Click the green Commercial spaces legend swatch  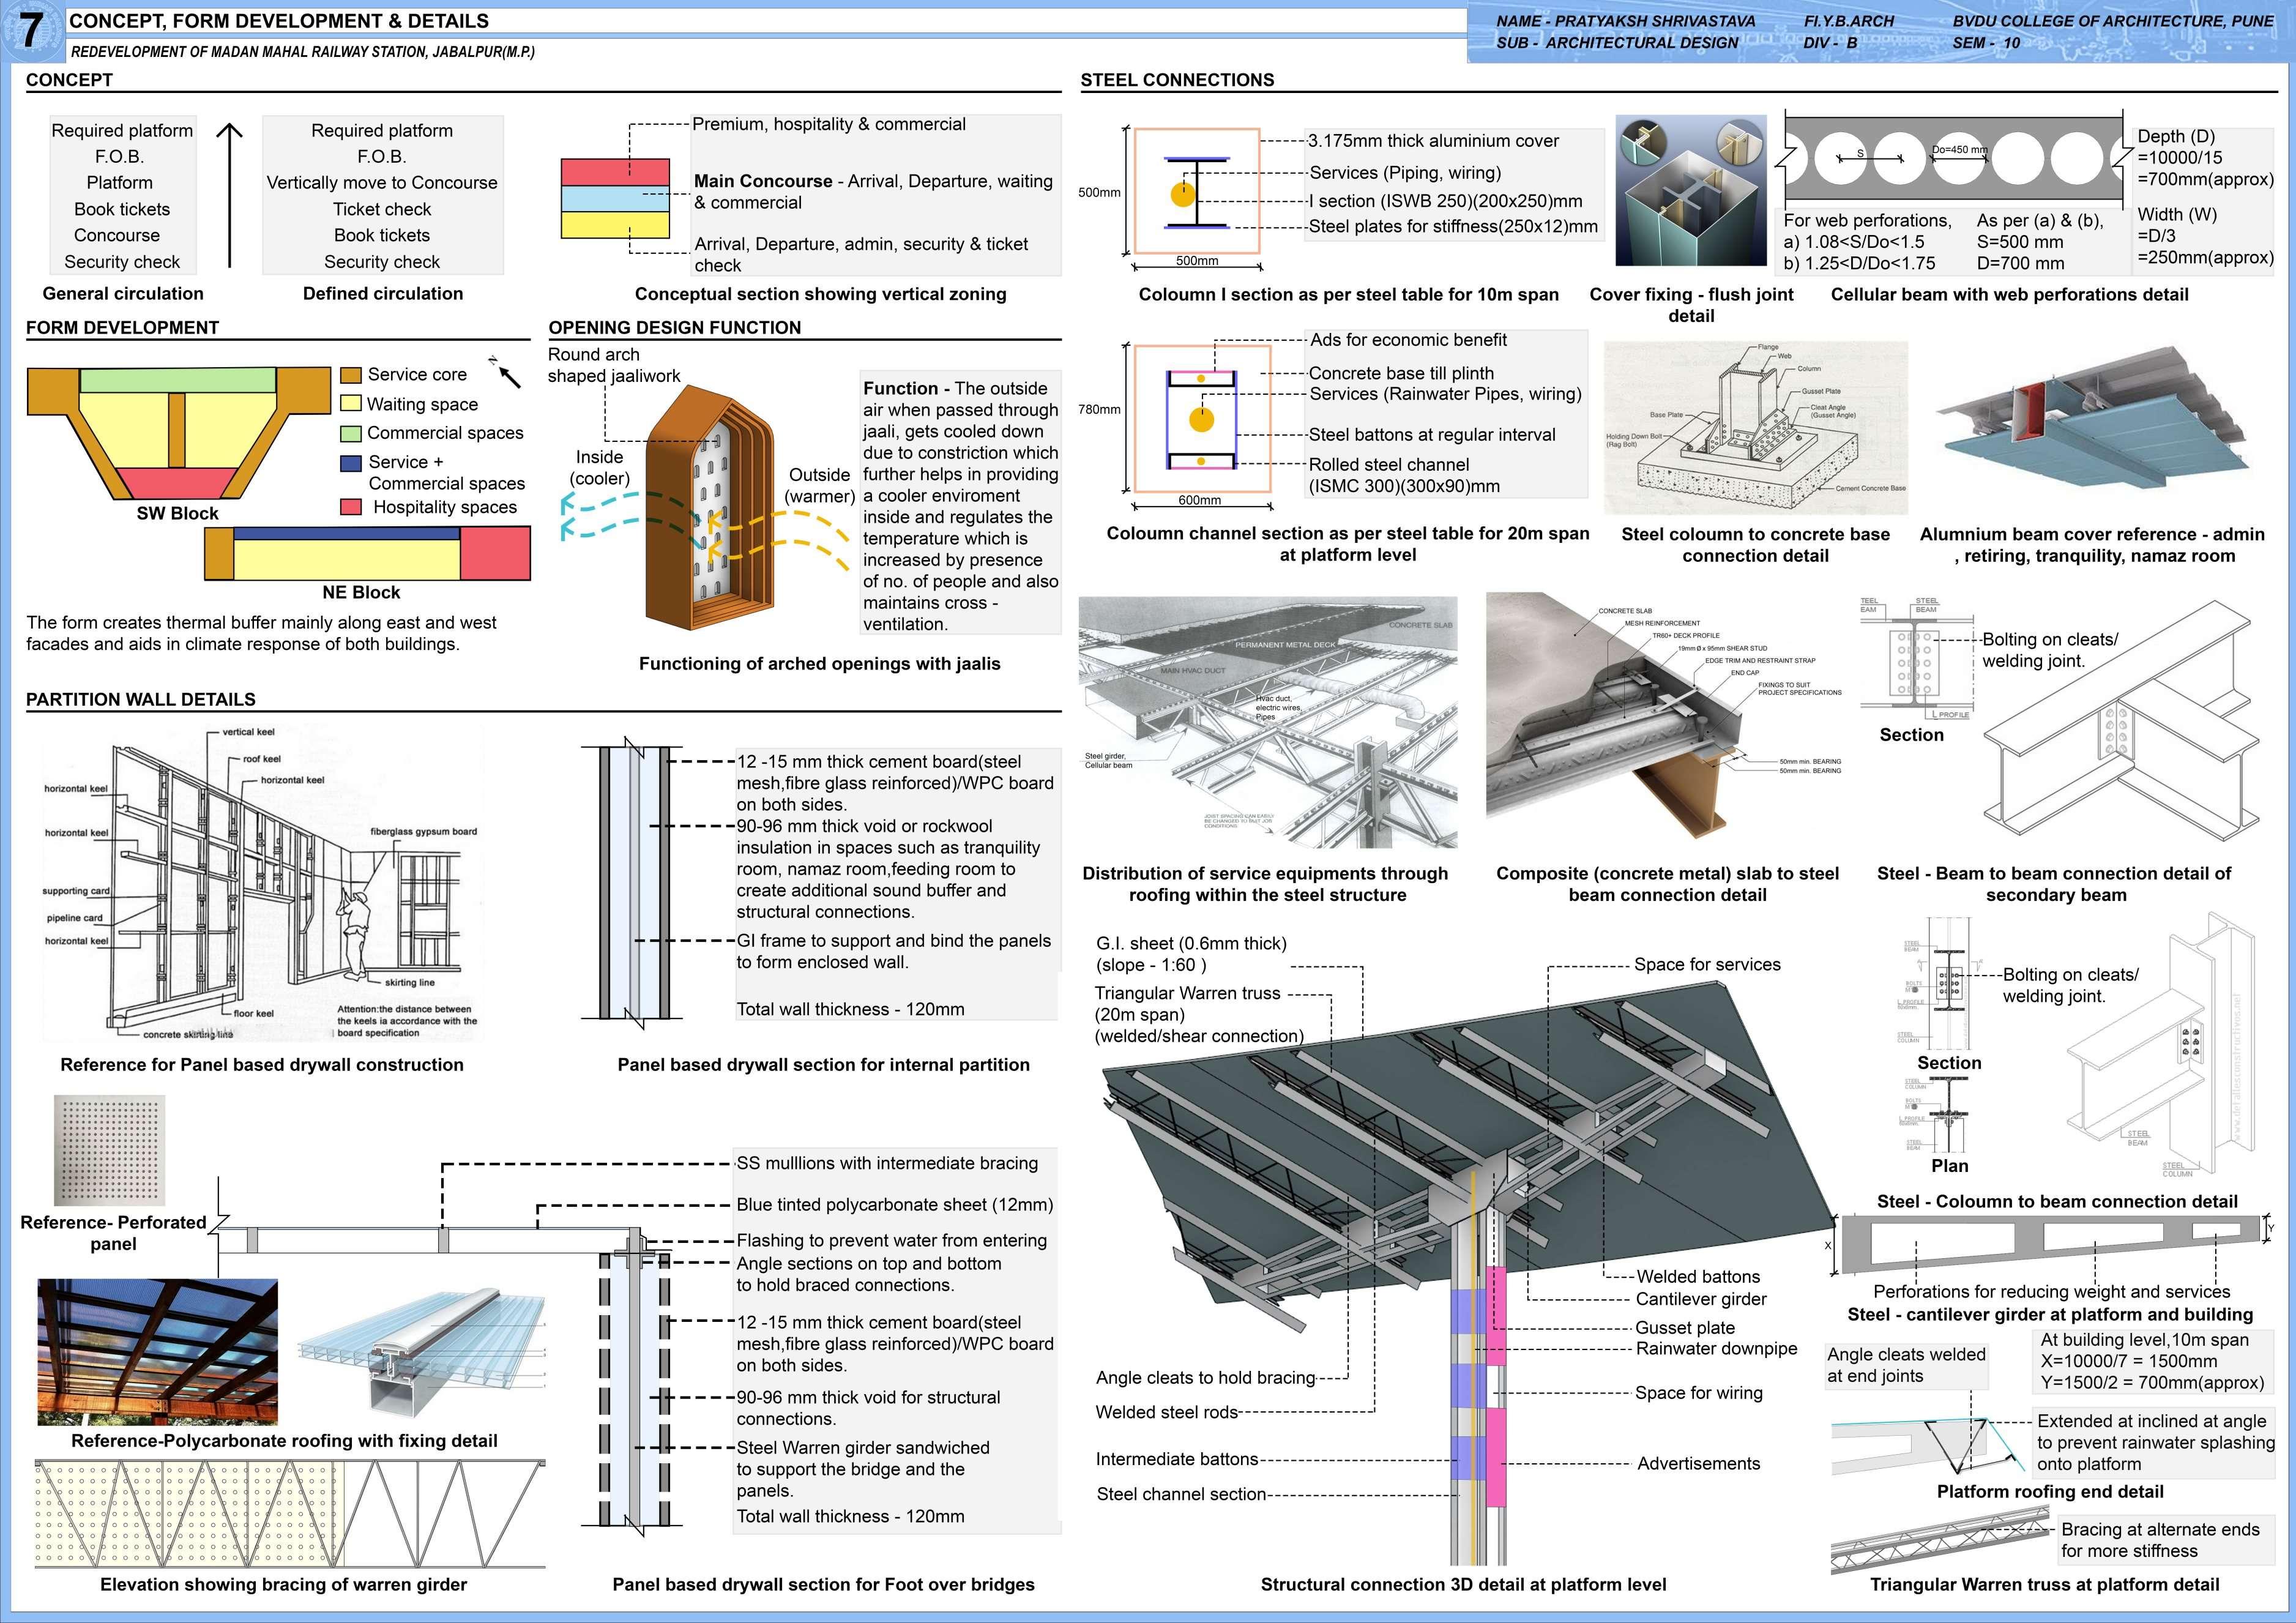(x=350, y=433)
